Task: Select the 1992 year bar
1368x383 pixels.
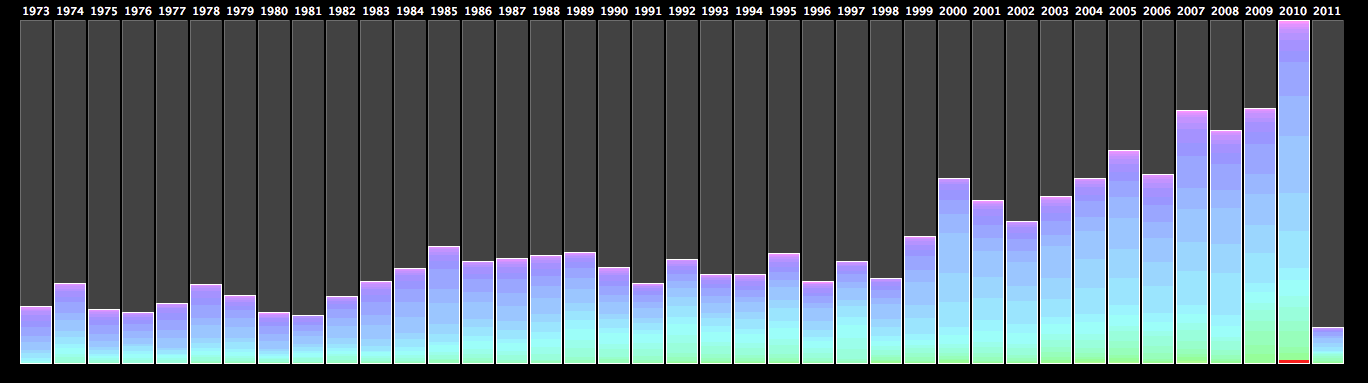Action: 682,311
